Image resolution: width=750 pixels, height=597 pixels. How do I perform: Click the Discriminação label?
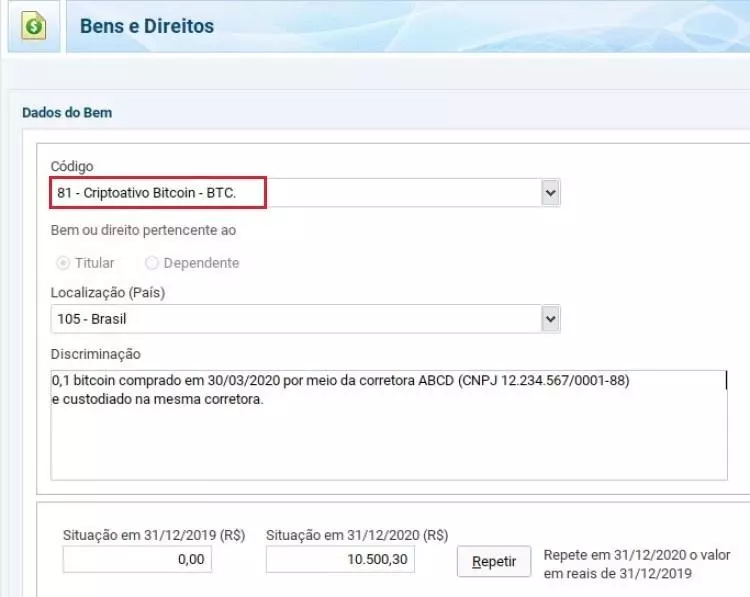coord(96,354)
